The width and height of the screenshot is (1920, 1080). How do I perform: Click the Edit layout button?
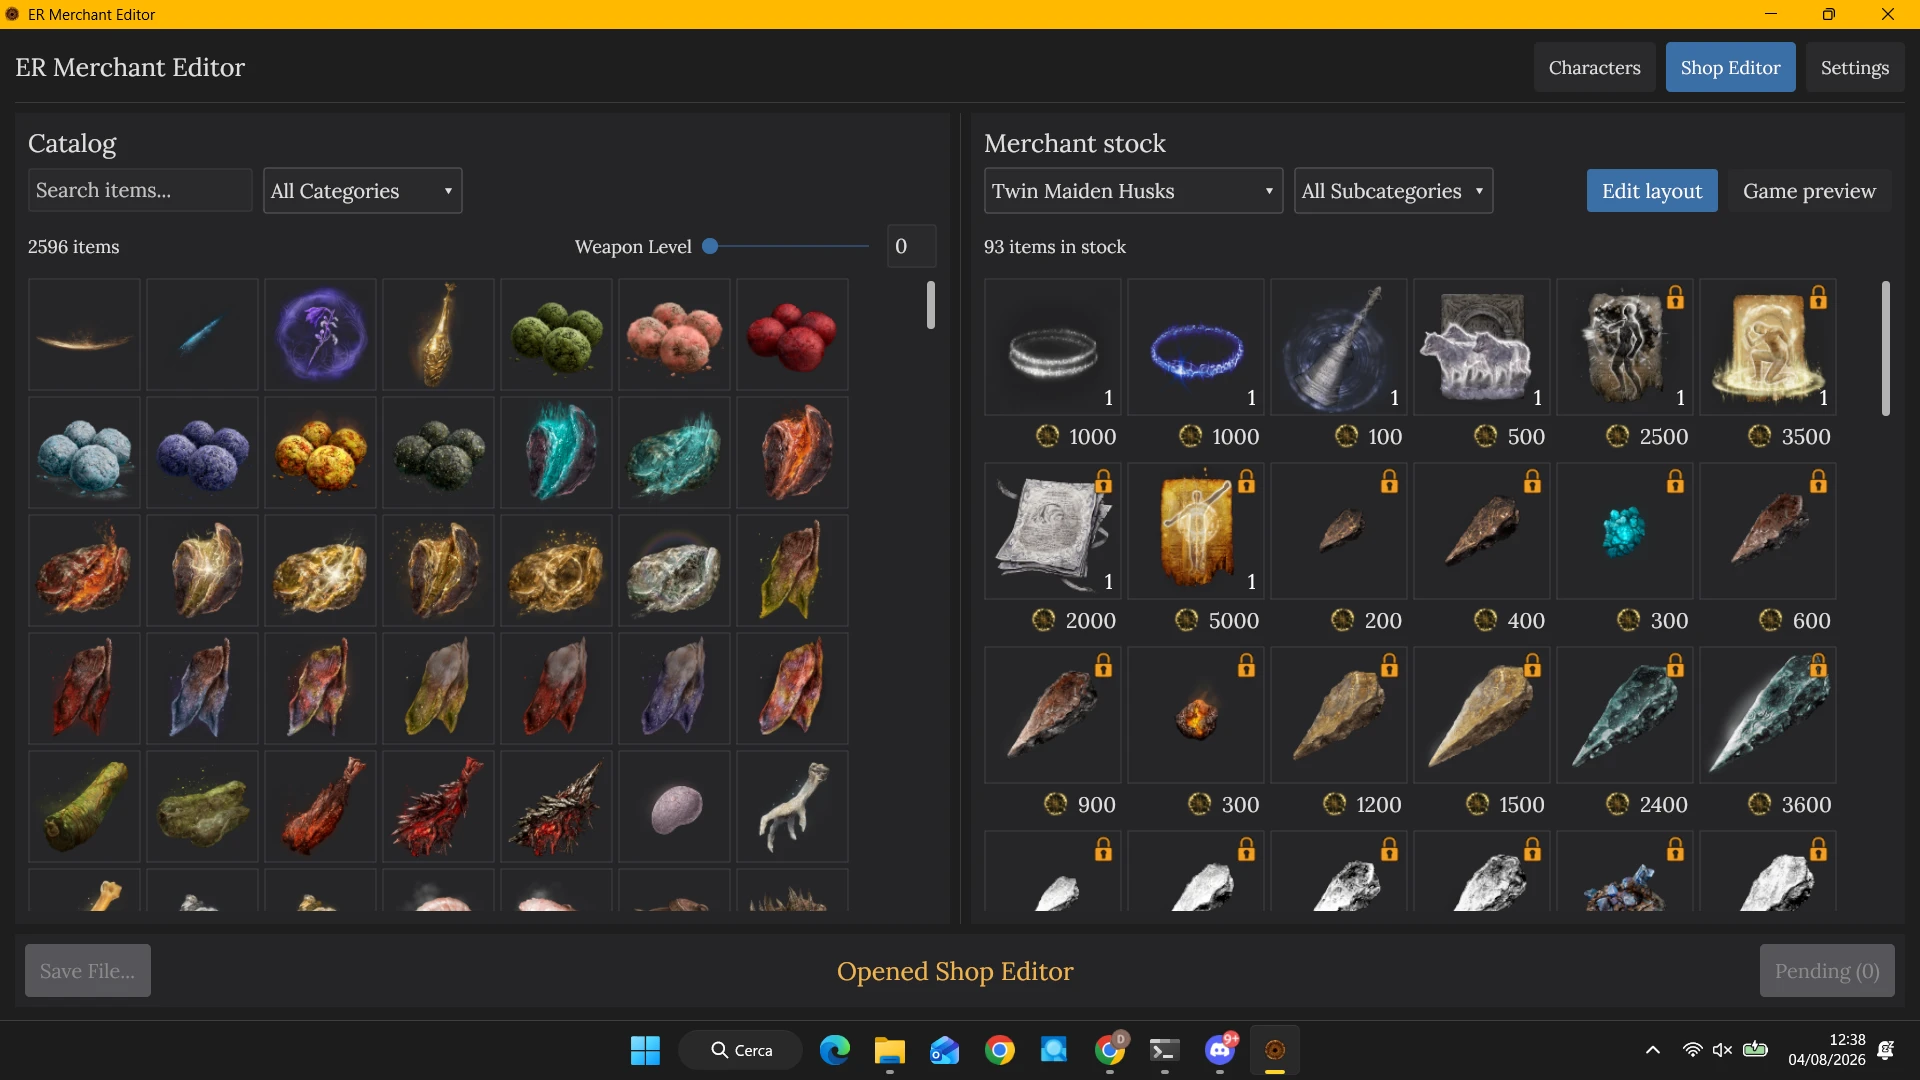[1652, 190]
